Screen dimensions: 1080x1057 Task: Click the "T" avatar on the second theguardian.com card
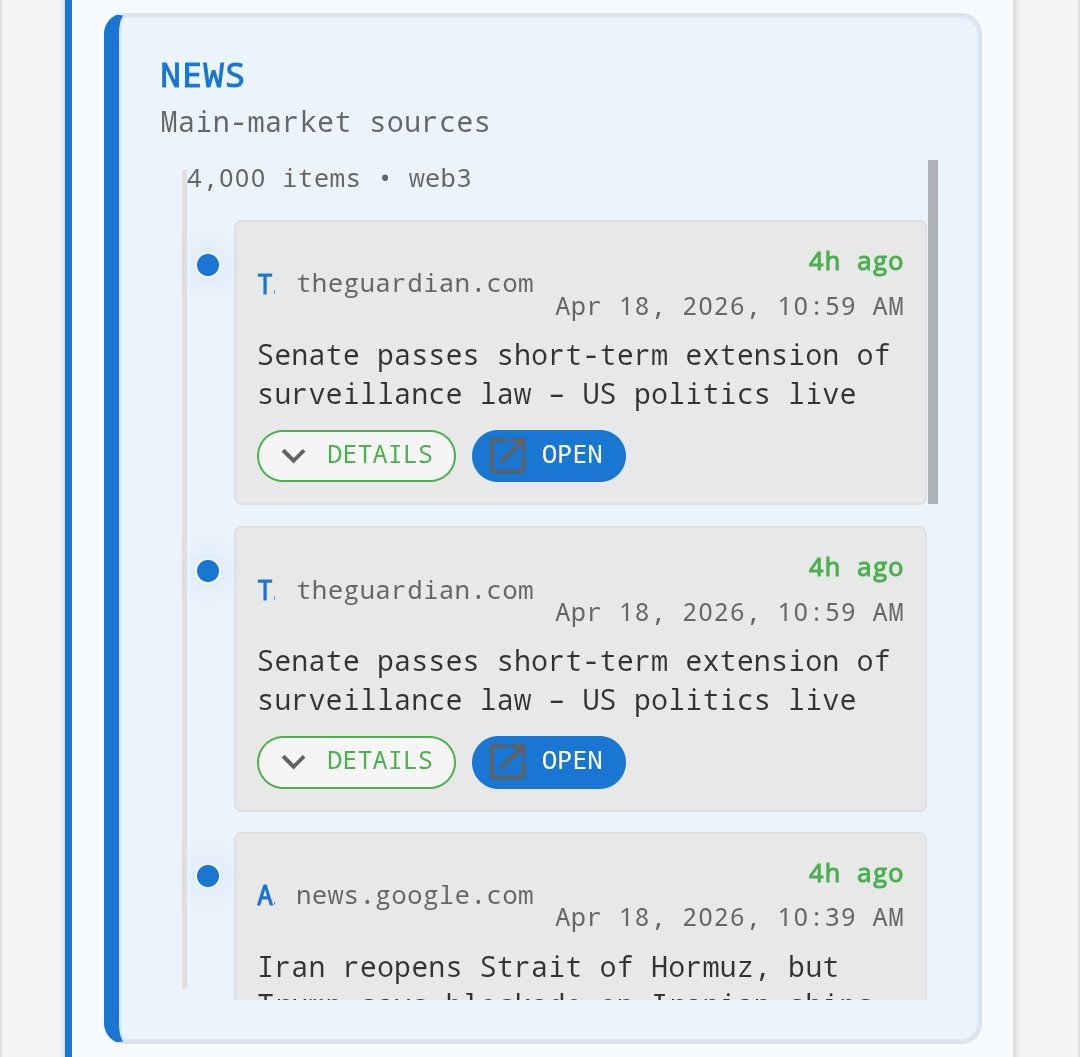click(x=266, y=590)
